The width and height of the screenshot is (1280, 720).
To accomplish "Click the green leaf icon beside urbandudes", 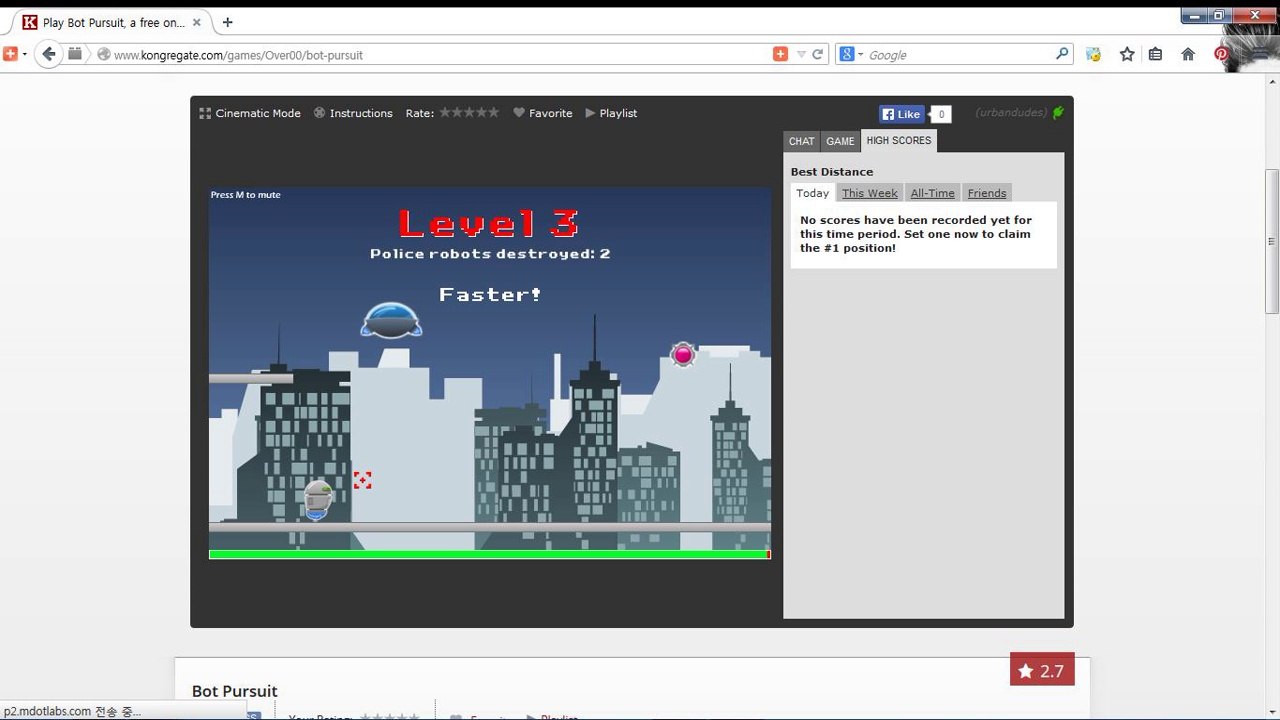I will [1058, 113].
